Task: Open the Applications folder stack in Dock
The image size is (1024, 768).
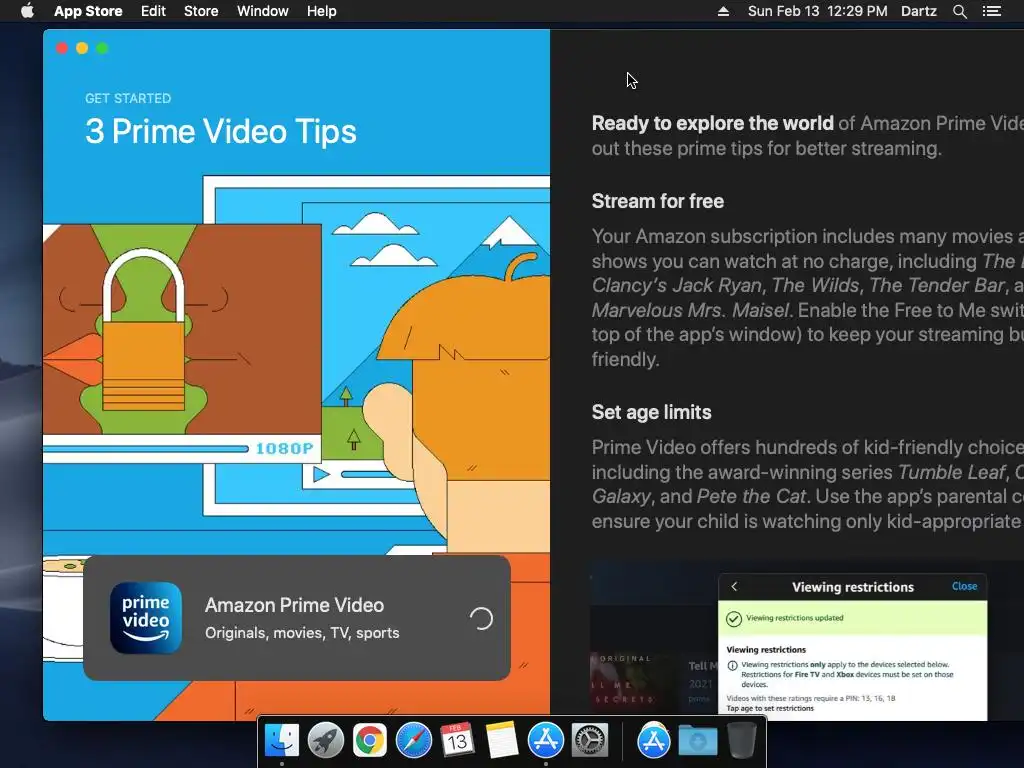Action: click(x=654, y=741)
